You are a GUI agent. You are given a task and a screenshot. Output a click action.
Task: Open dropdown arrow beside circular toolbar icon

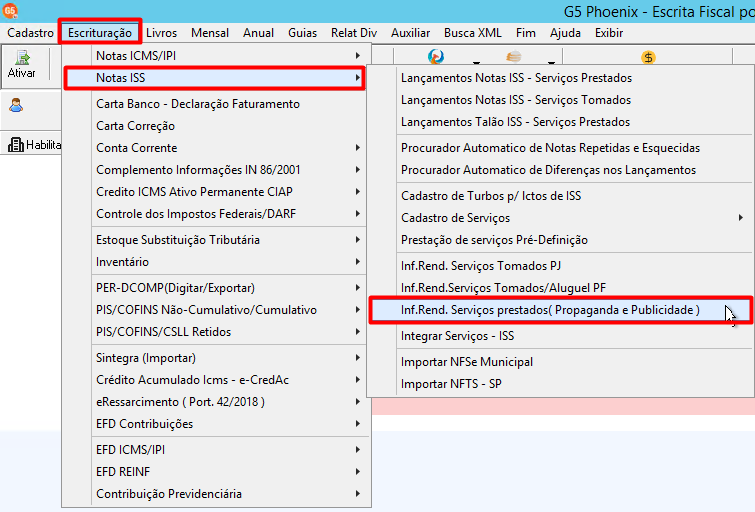pyautogui.click(x=476, y=62)
